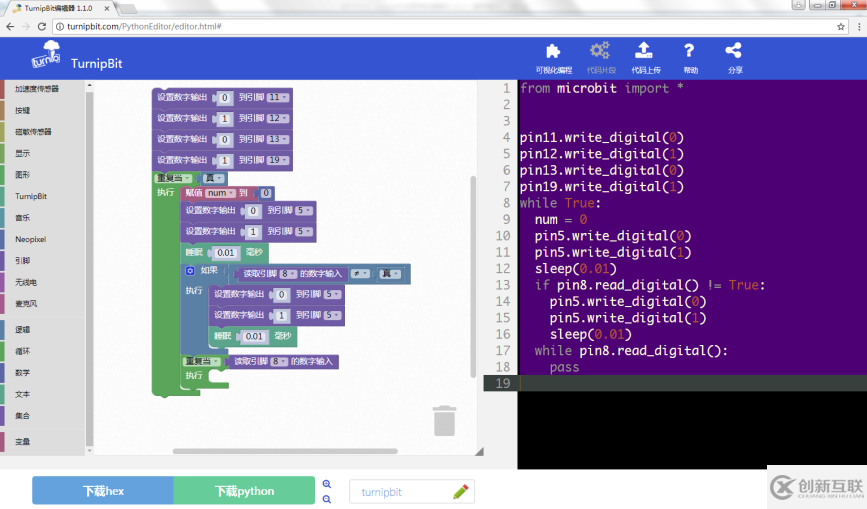Click code line 8 'while True:'
The height and width of the screenshot is (509, 867).
560,203
